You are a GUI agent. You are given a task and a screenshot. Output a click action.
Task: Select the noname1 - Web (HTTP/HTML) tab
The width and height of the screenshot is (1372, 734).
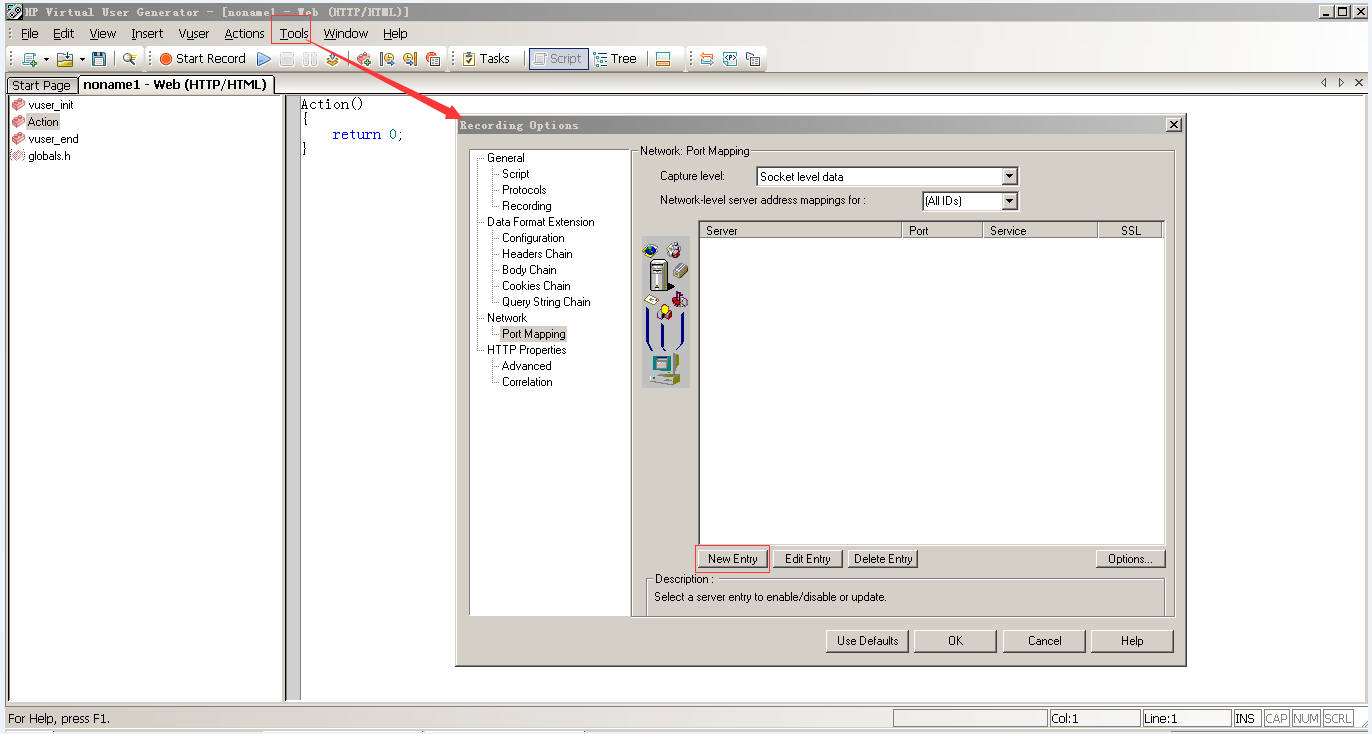(175, 84)
